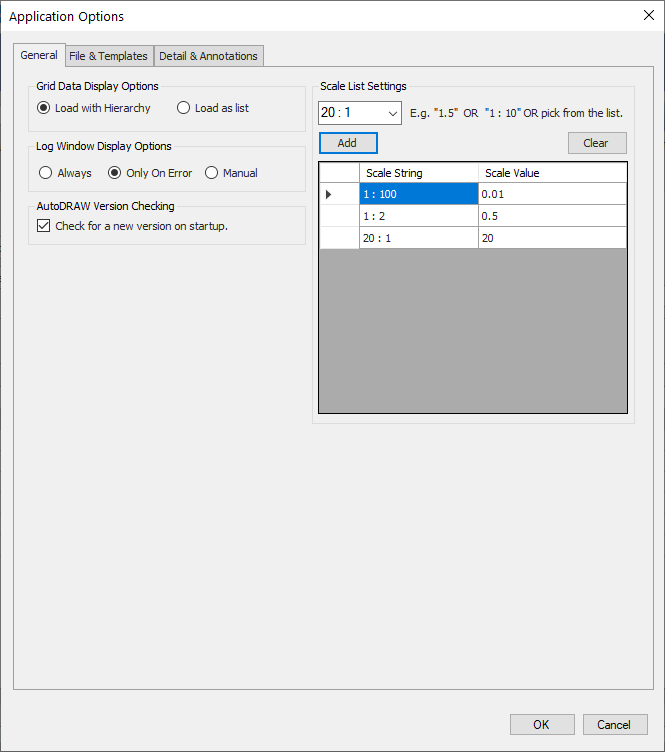Open the scale combo box dropdown arrow
Screen dimensions: 665x752
click(393, 113)
